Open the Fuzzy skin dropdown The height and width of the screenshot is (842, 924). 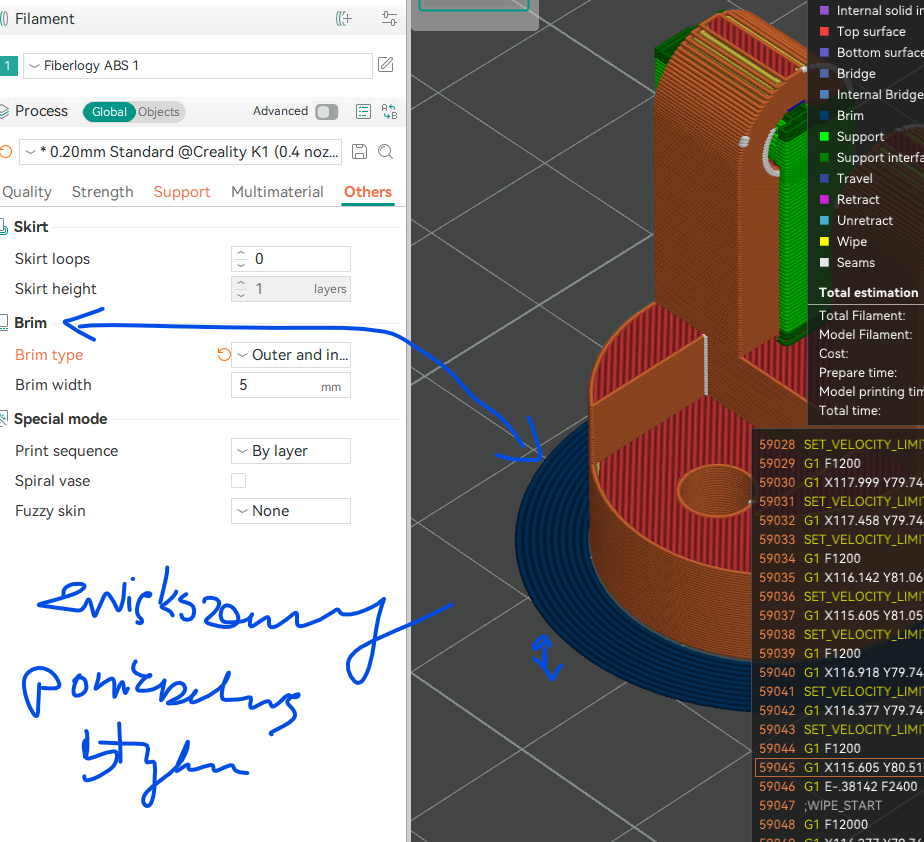coord(291,511)
